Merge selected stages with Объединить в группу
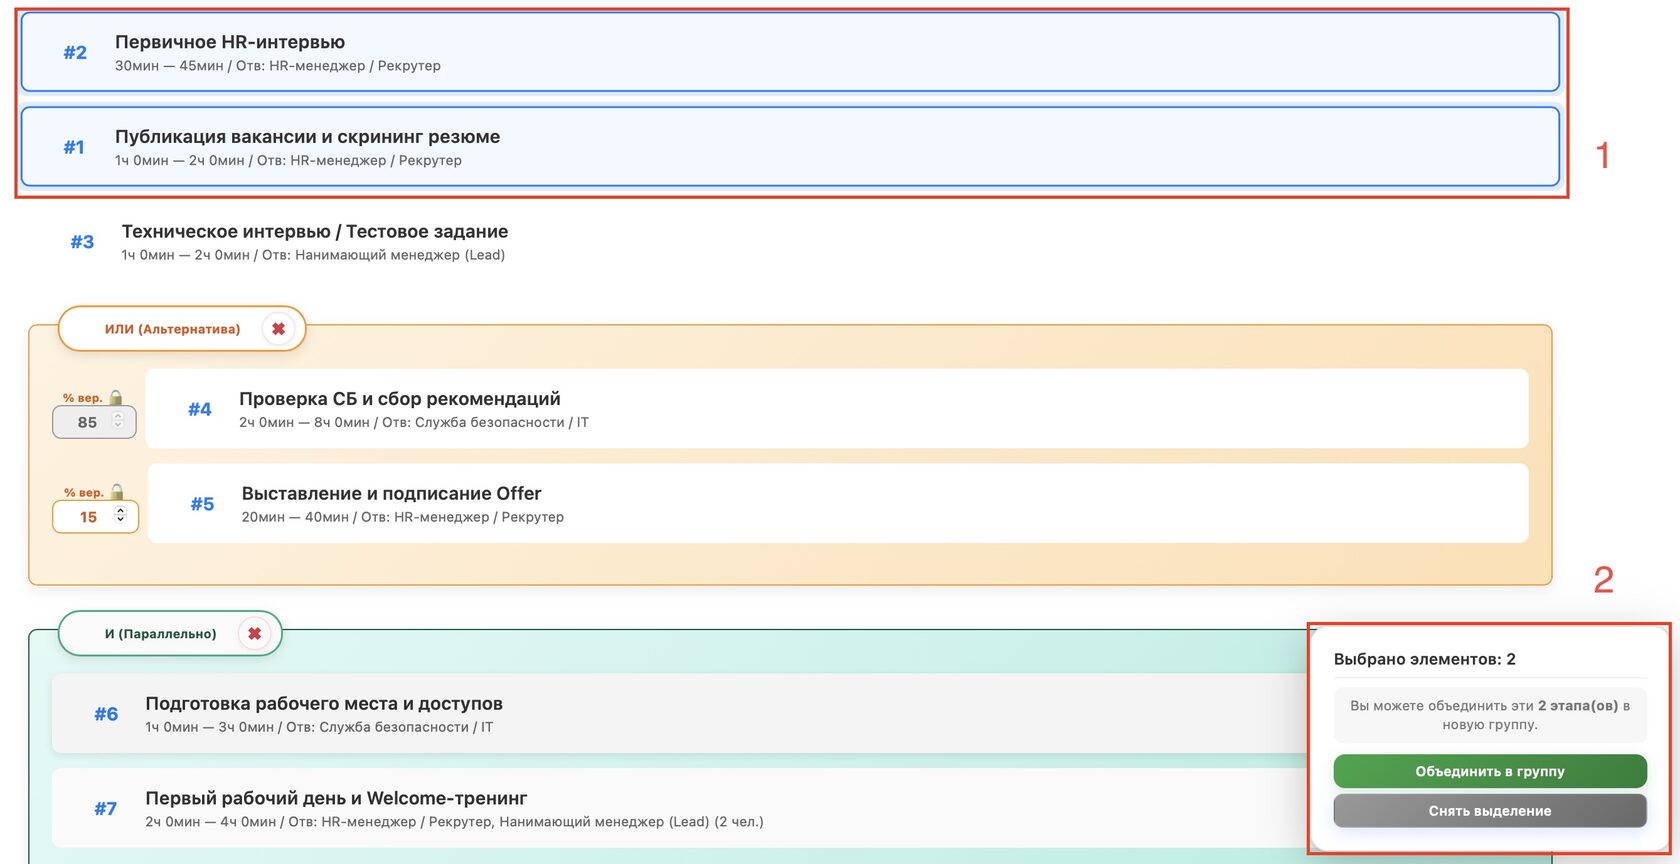 coord(1490,771)
